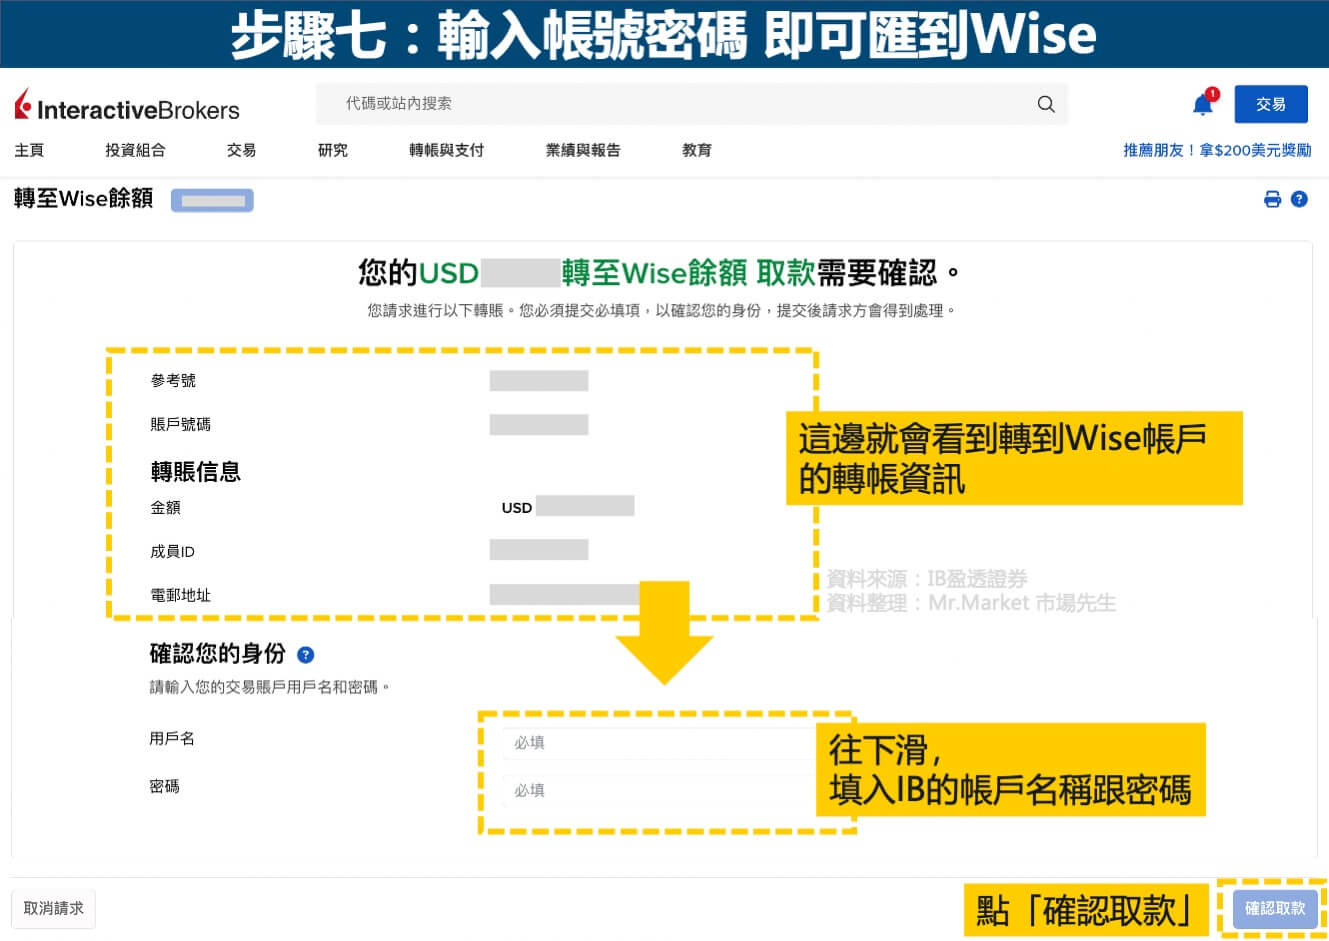Click the 確認取款 button
Viewport: 1329px width, 941px height.
[1275, 908]
